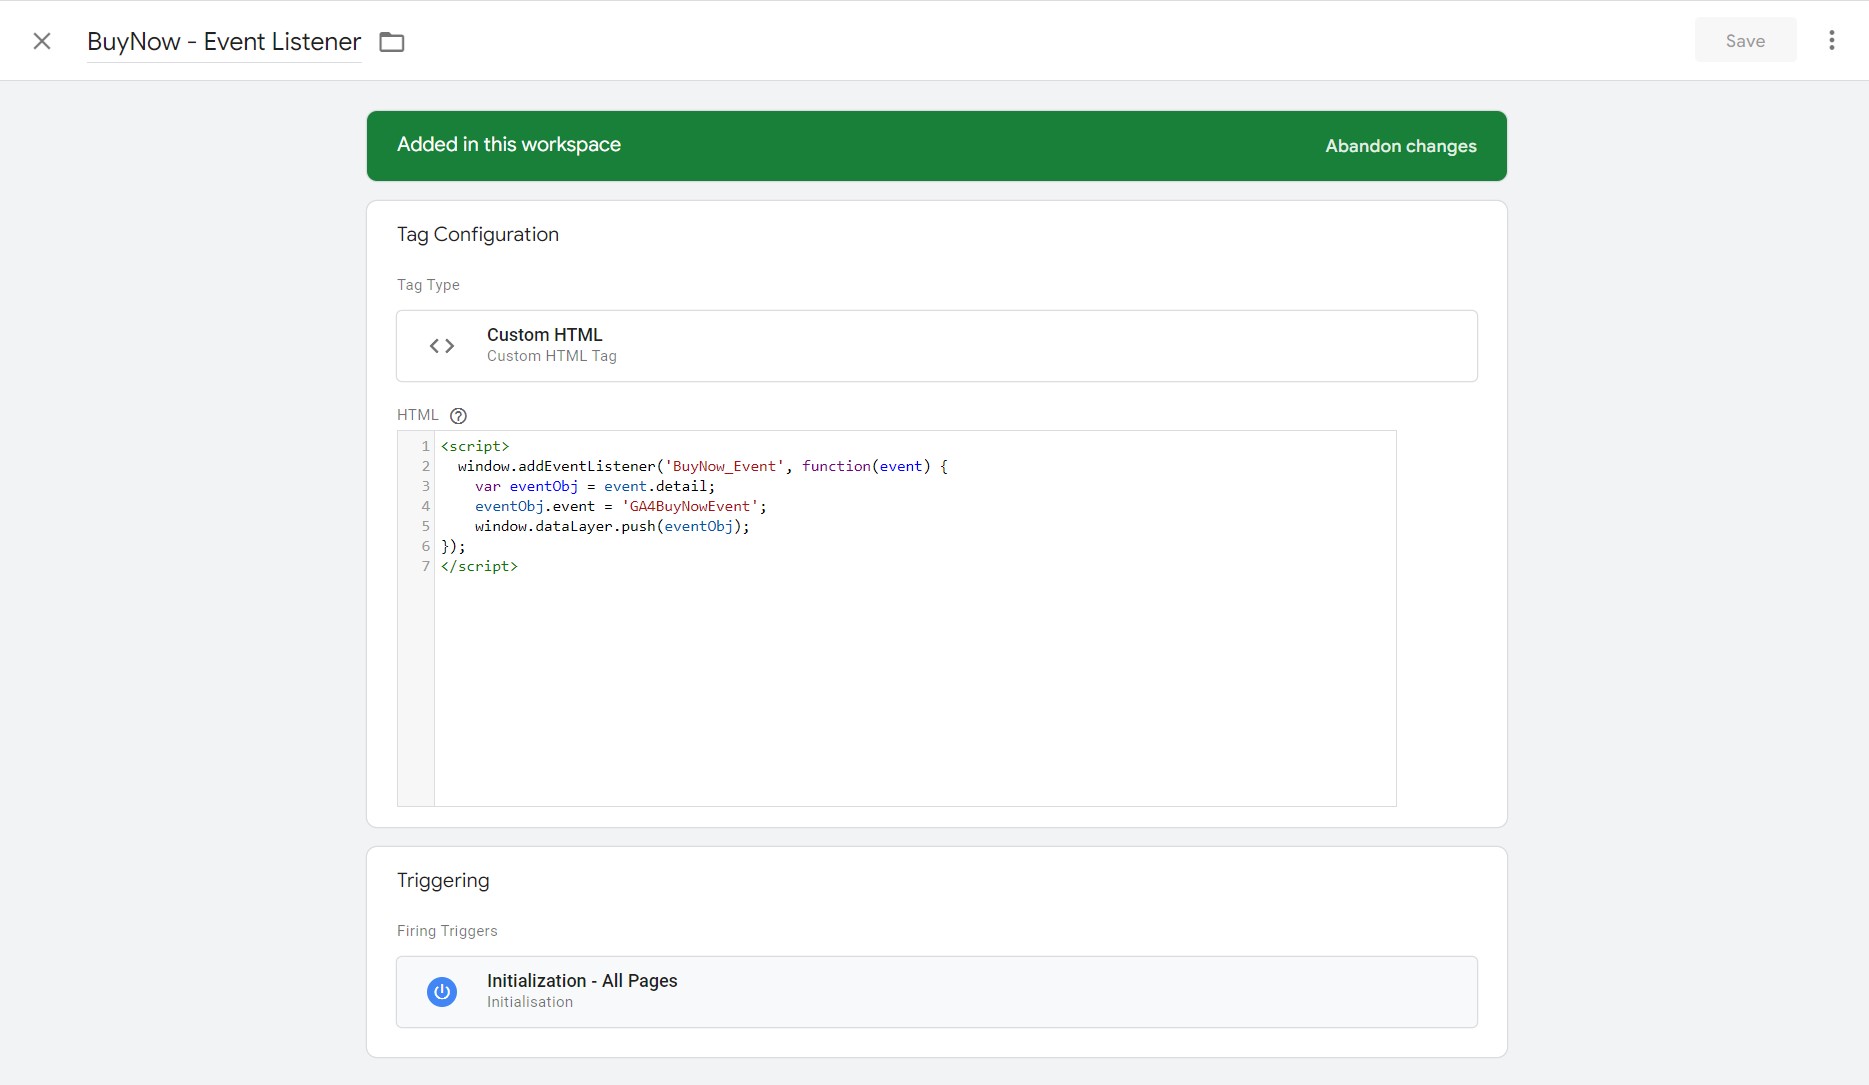Click code line containing 'GA4BuyNowEvent'

620,506
